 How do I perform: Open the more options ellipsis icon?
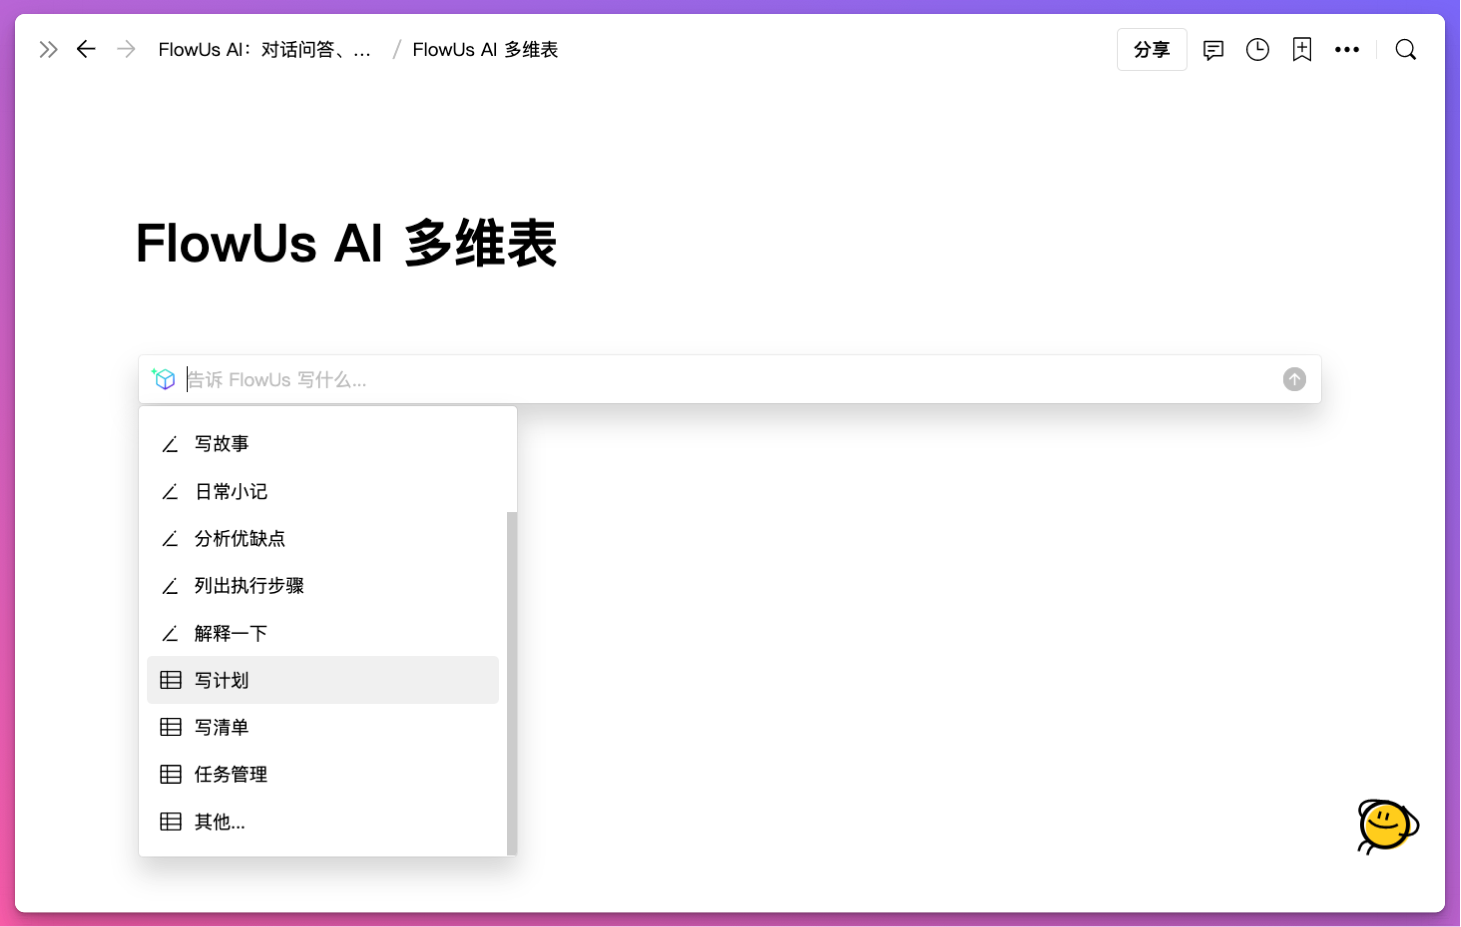(1347, 49)
